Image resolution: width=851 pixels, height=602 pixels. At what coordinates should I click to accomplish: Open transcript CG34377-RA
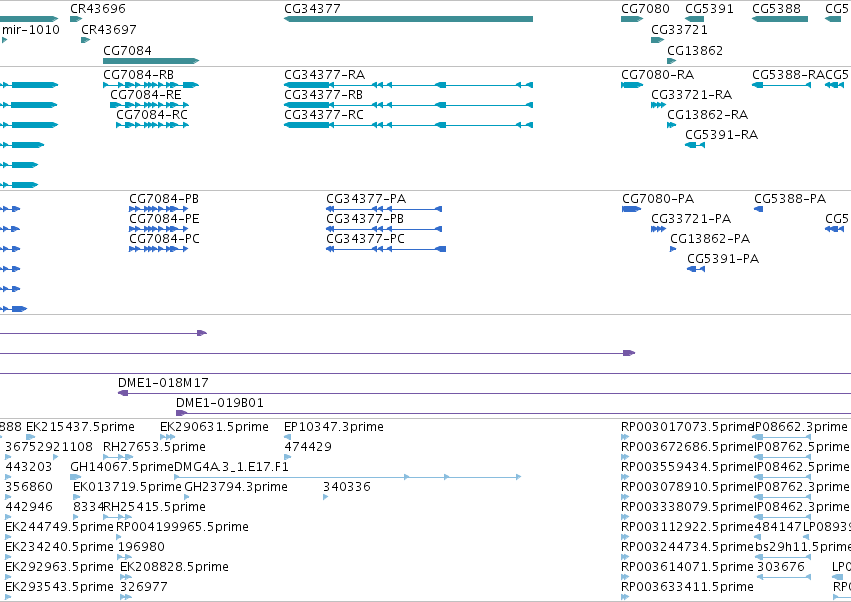[325, 75]
